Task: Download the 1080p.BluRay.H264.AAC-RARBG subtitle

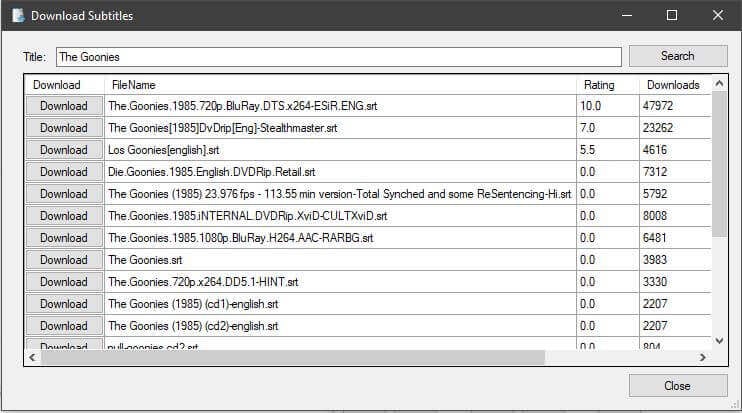Action: [x=64, y=238]
